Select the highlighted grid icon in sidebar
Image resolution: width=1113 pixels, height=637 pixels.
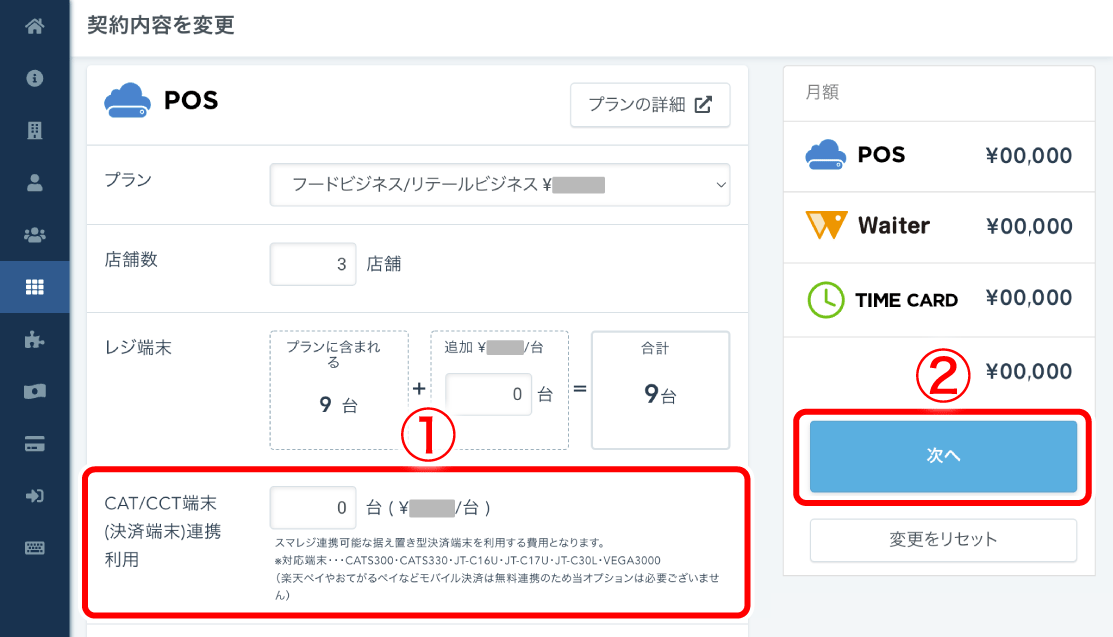pyautogui.click(x=35, y=287)
